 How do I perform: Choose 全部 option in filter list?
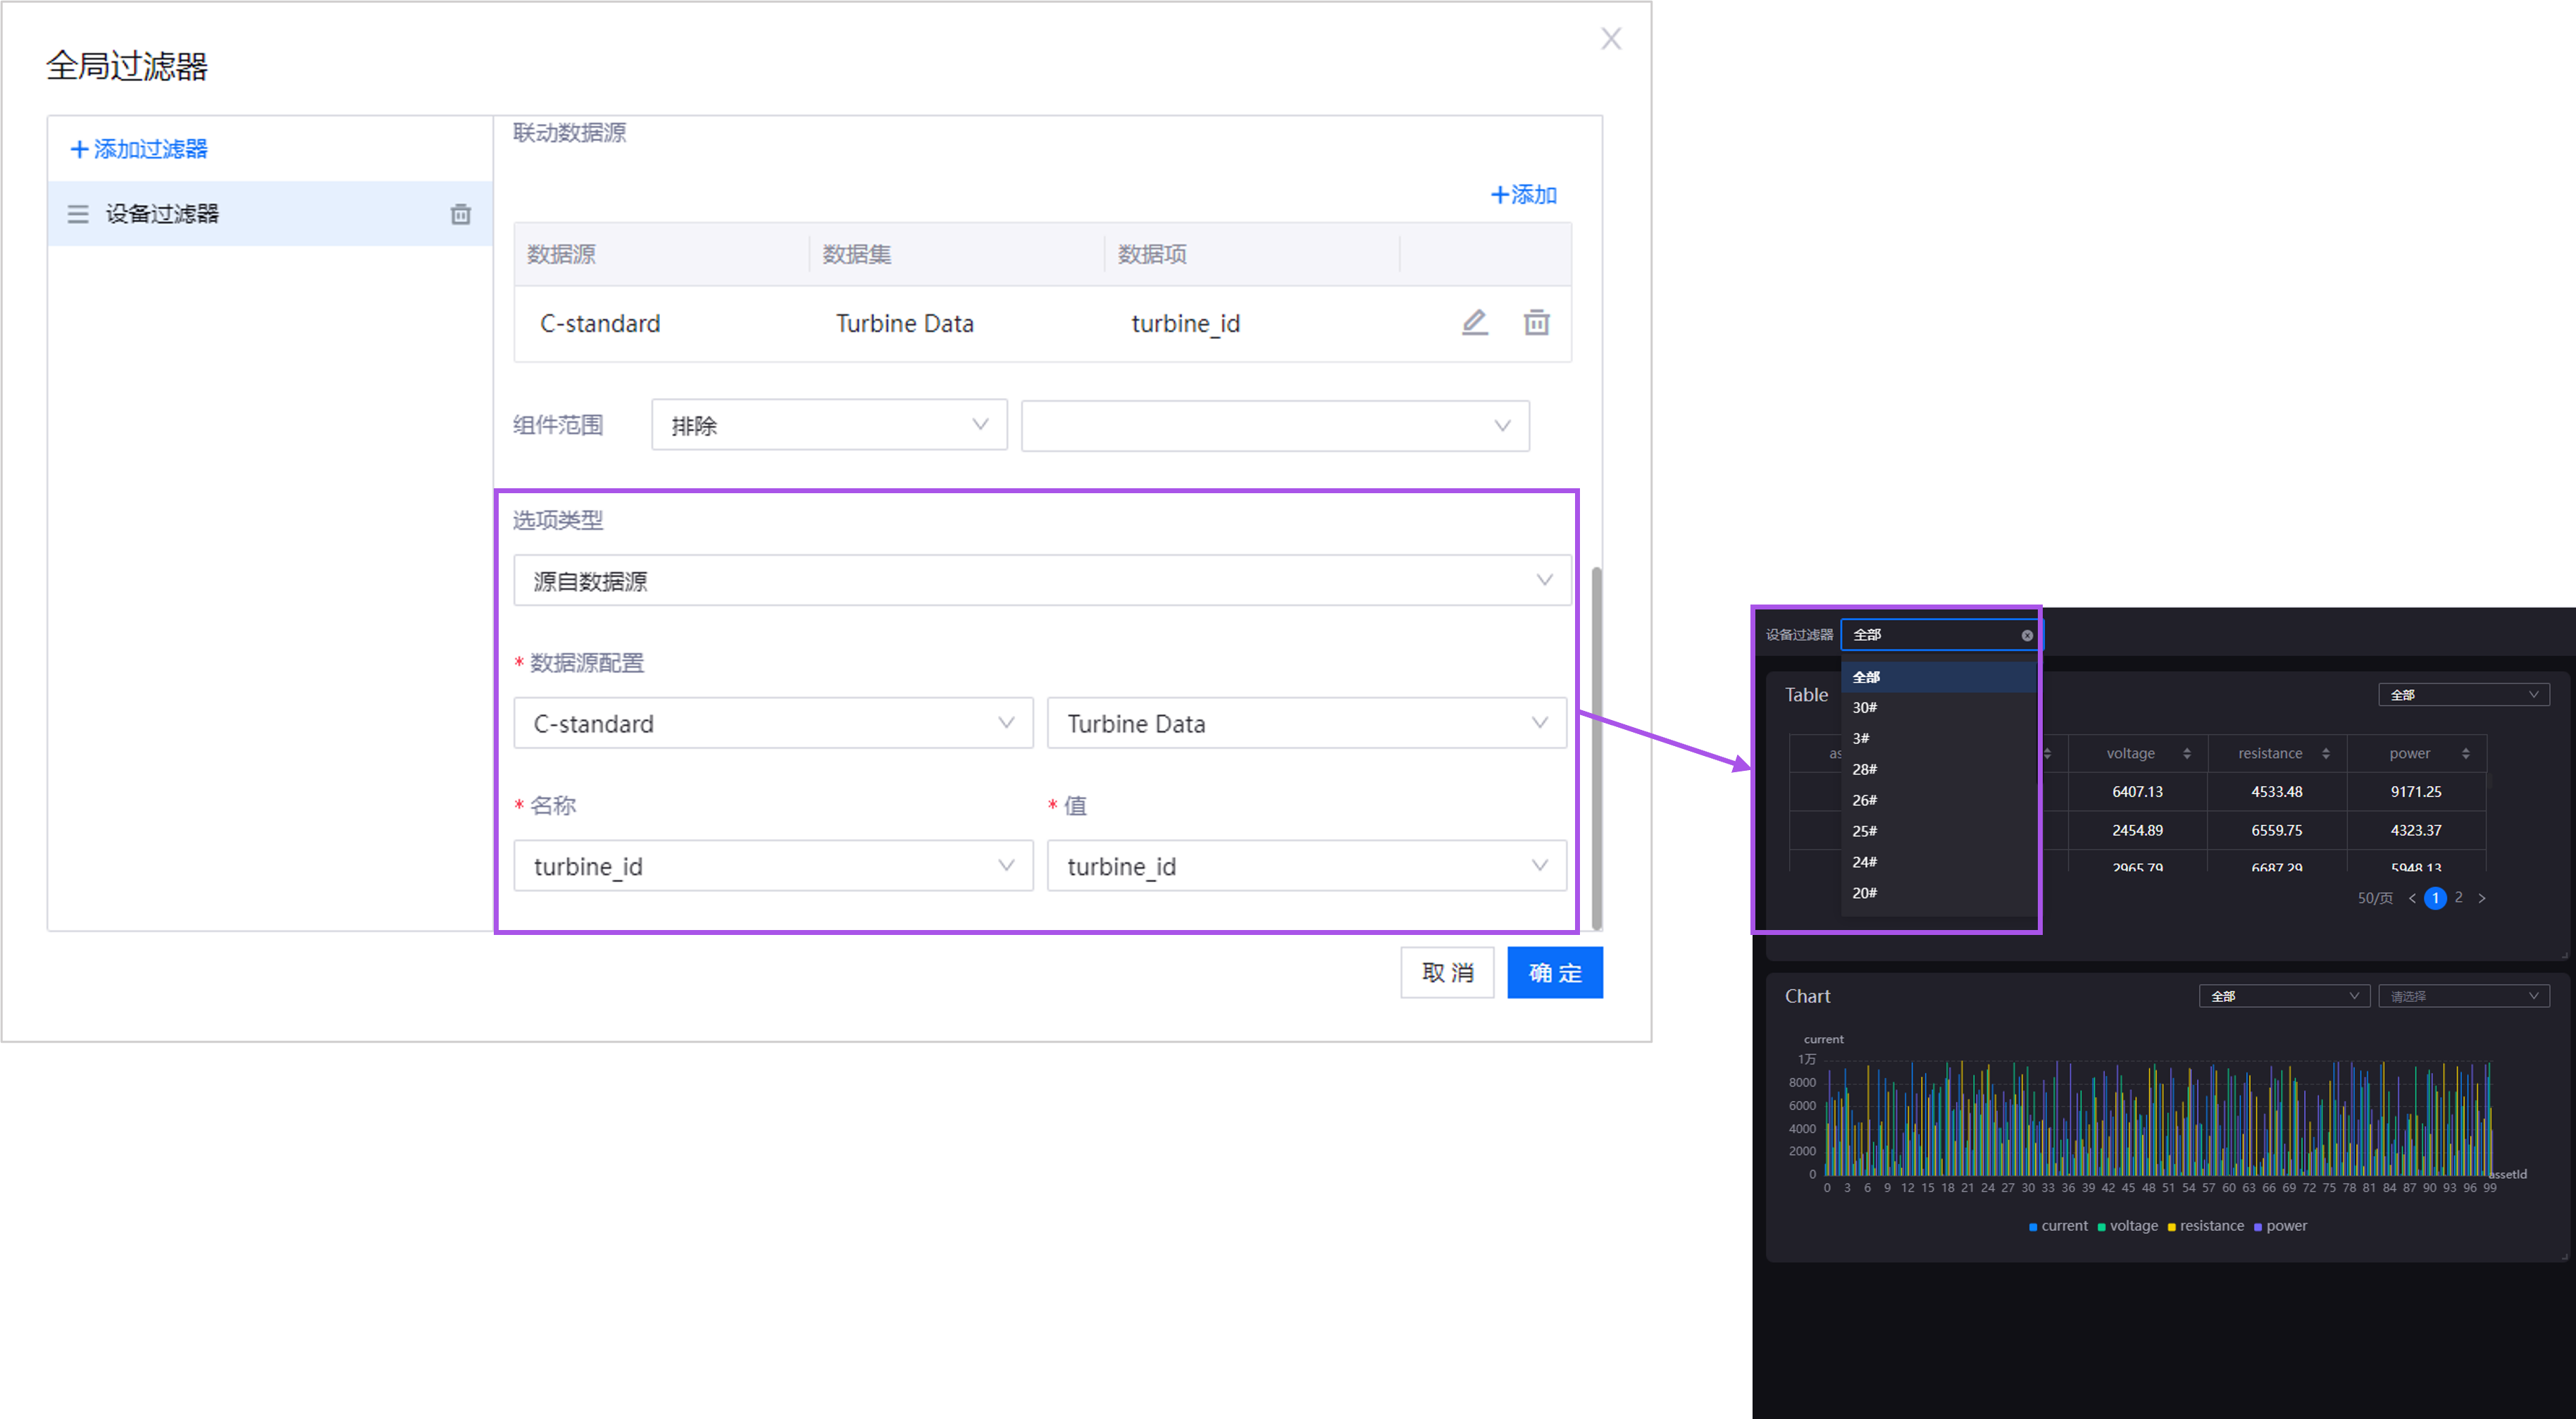pyautogui.click(x=1866, y=677)
